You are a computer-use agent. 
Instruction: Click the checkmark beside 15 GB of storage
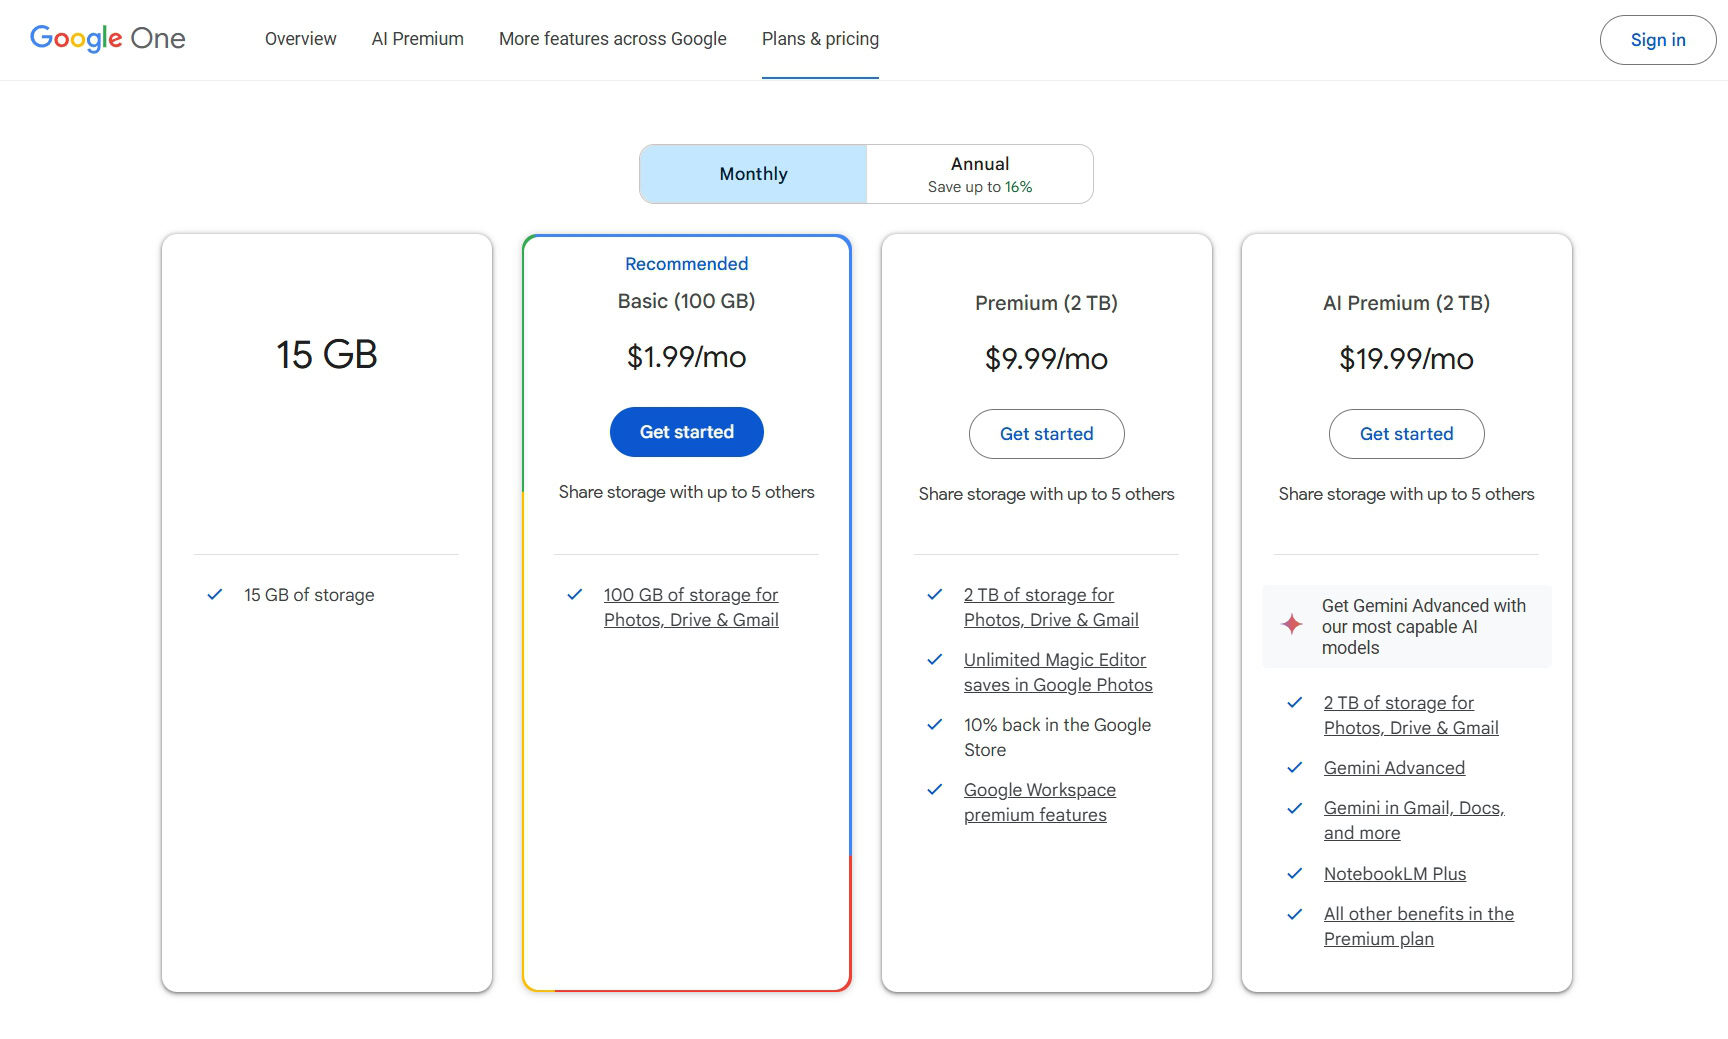click(214, 595)
